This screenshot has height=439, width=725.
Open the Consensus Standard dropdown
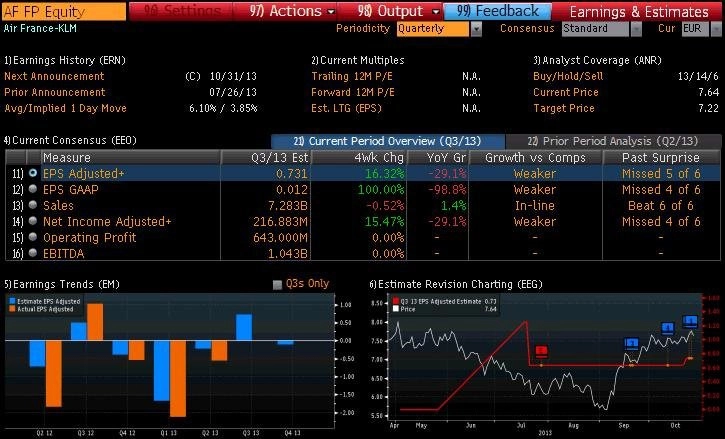(x=596, y=29)
